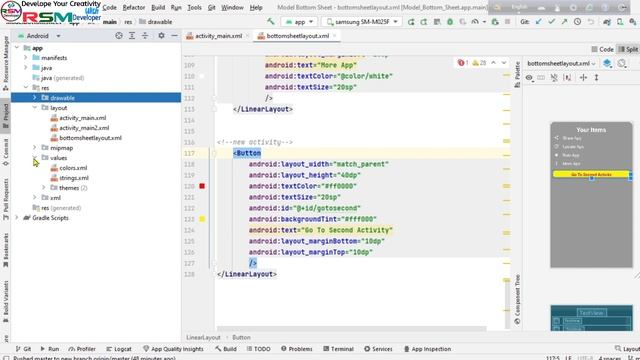Go to previous highlighted error arrow
Image resolution: width=640 pixels, height=360 pixels.
point(493,63)
